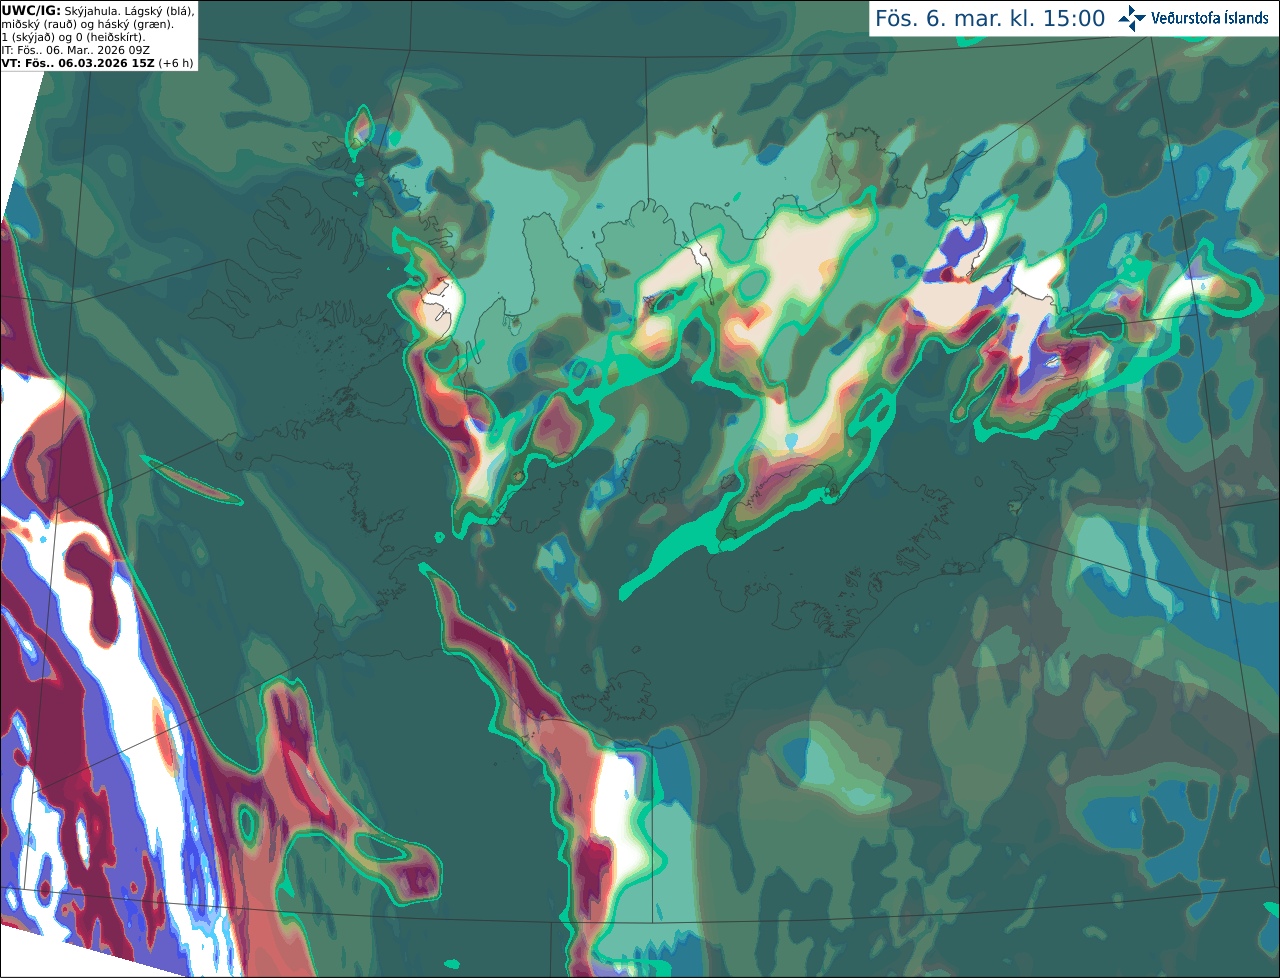Click the Veðurstofa Íslands logo emblem
1280x978 pixels.
pos(1132,18)
